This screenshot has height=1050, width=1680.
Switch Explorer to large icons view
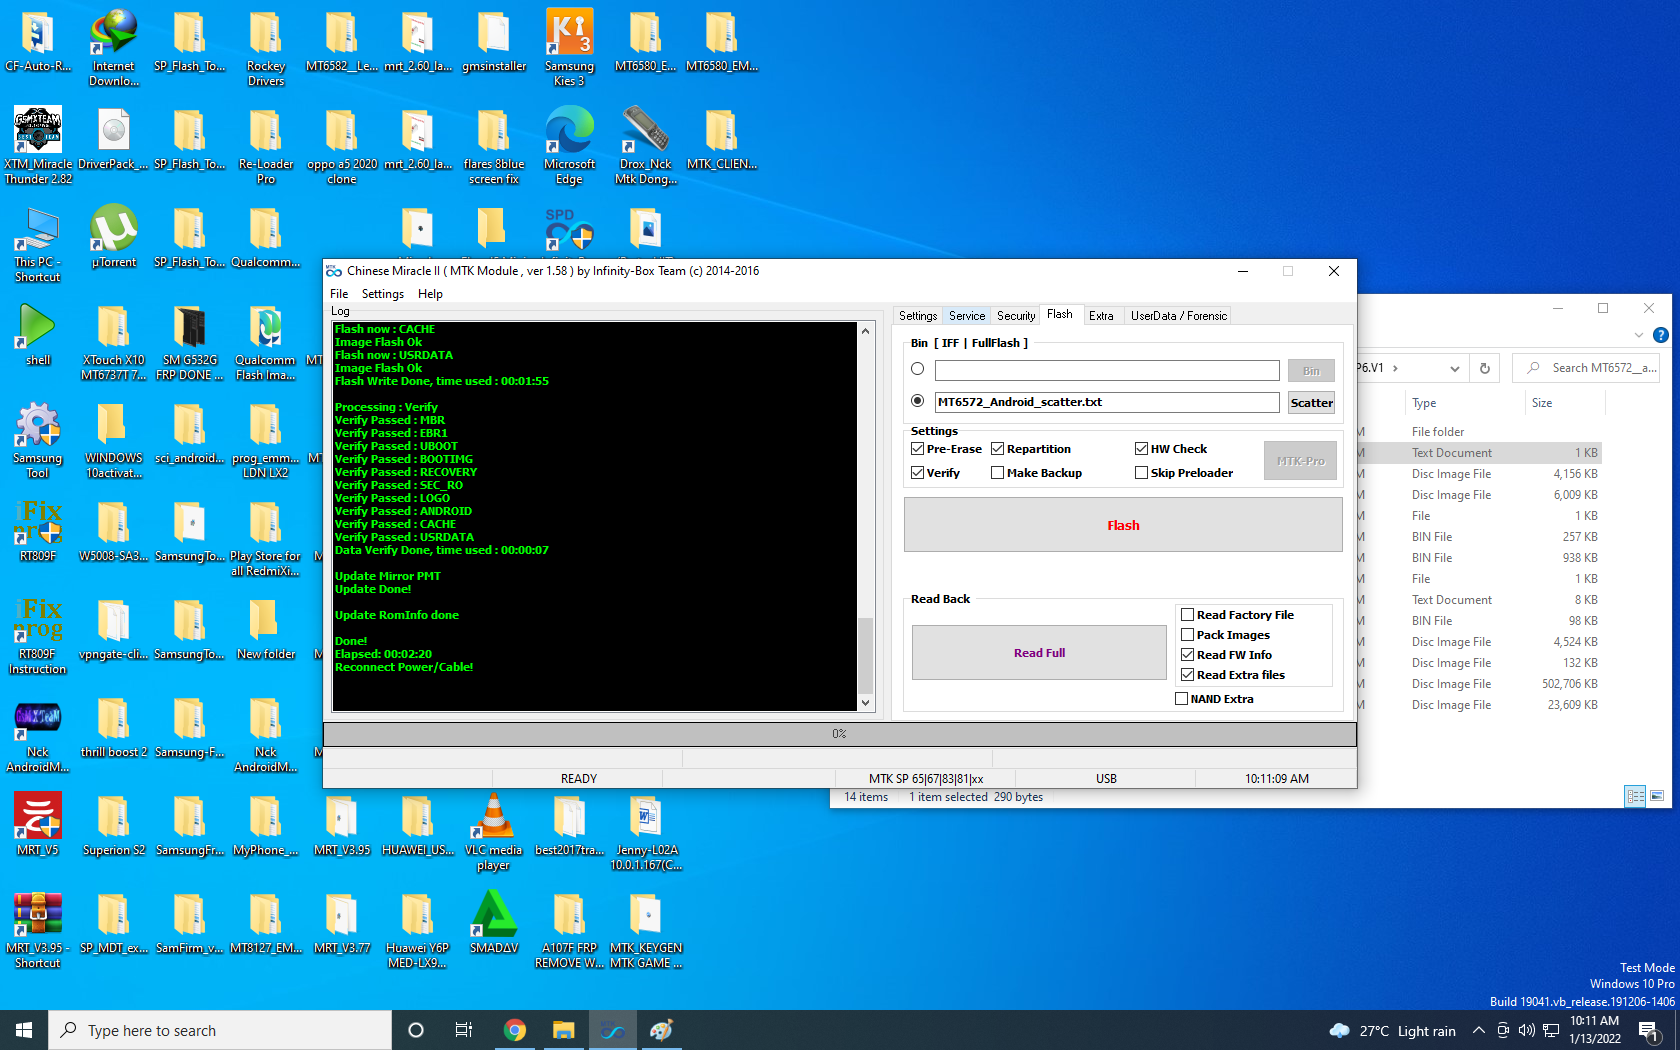(1657, 796)
